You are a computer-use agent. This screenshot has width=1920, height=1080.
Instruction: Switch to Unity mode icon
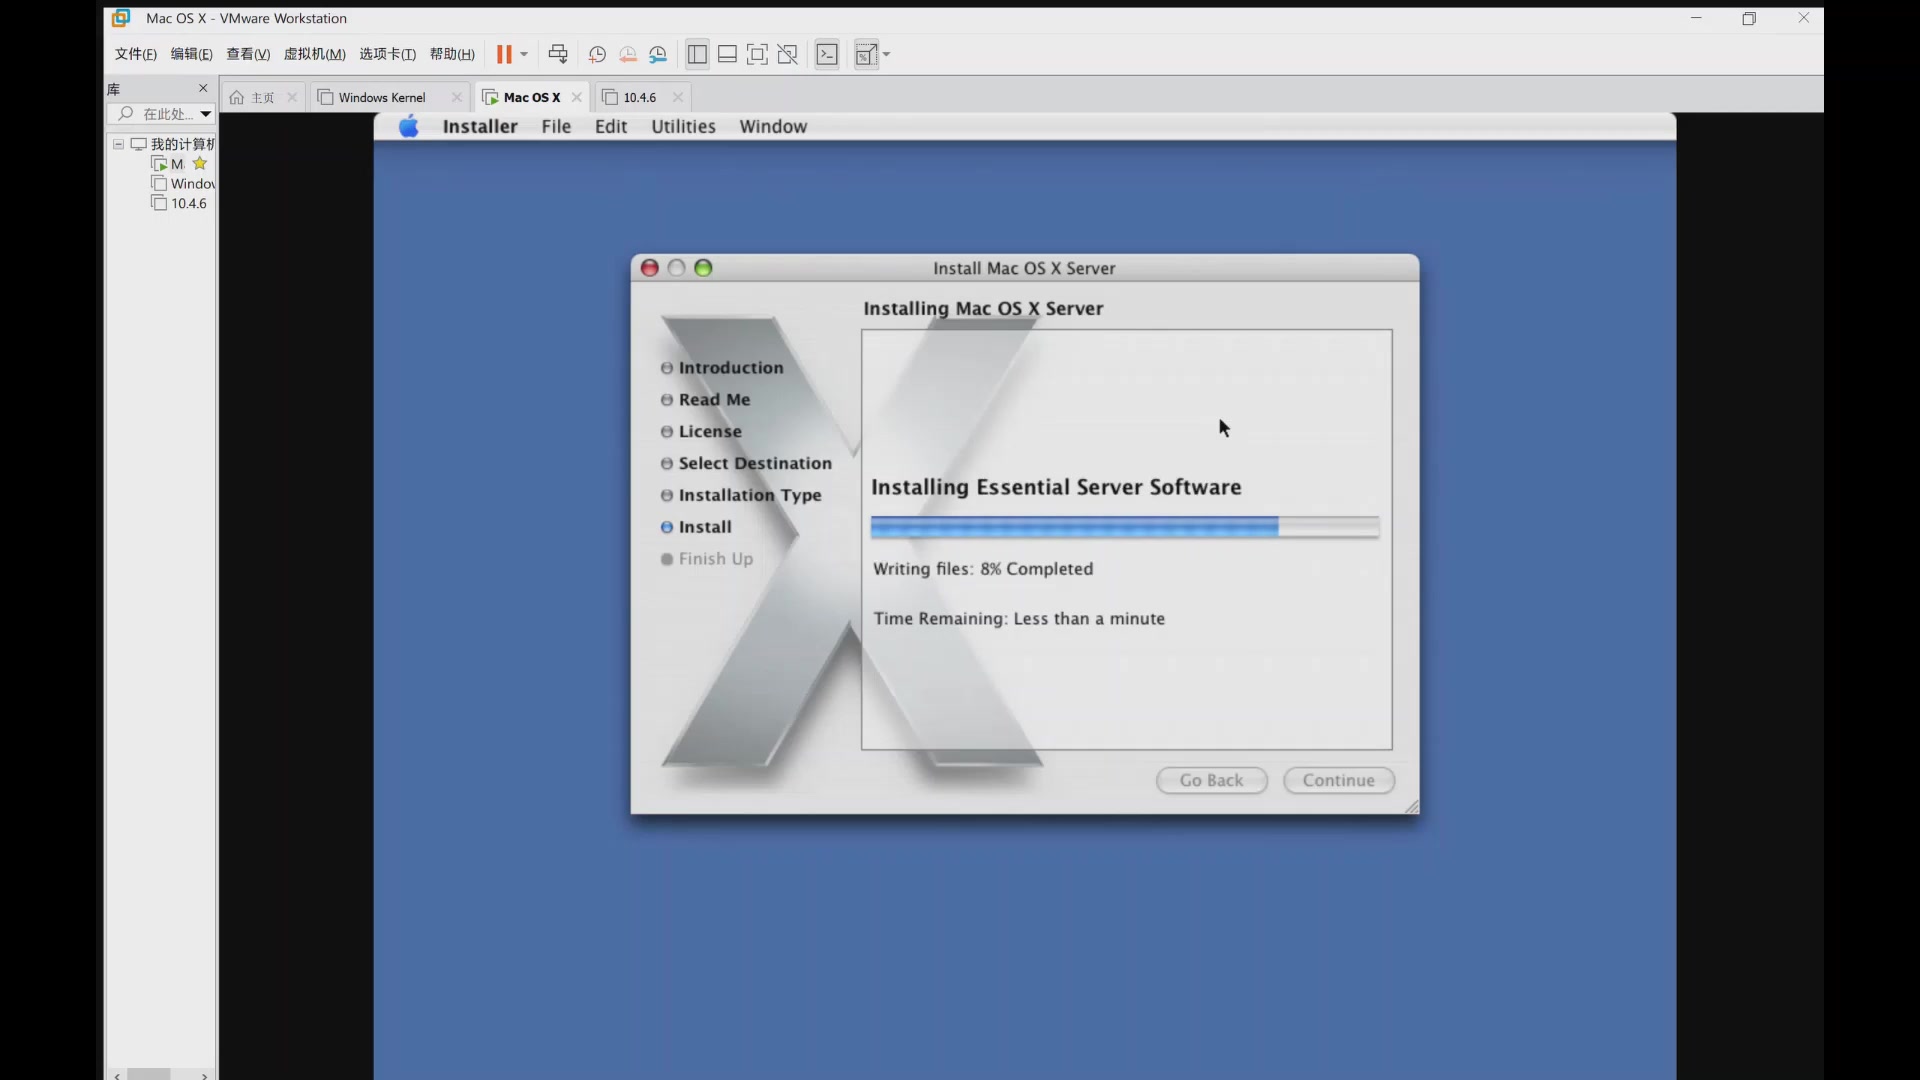pyautogui.click(x=788, y=54)
